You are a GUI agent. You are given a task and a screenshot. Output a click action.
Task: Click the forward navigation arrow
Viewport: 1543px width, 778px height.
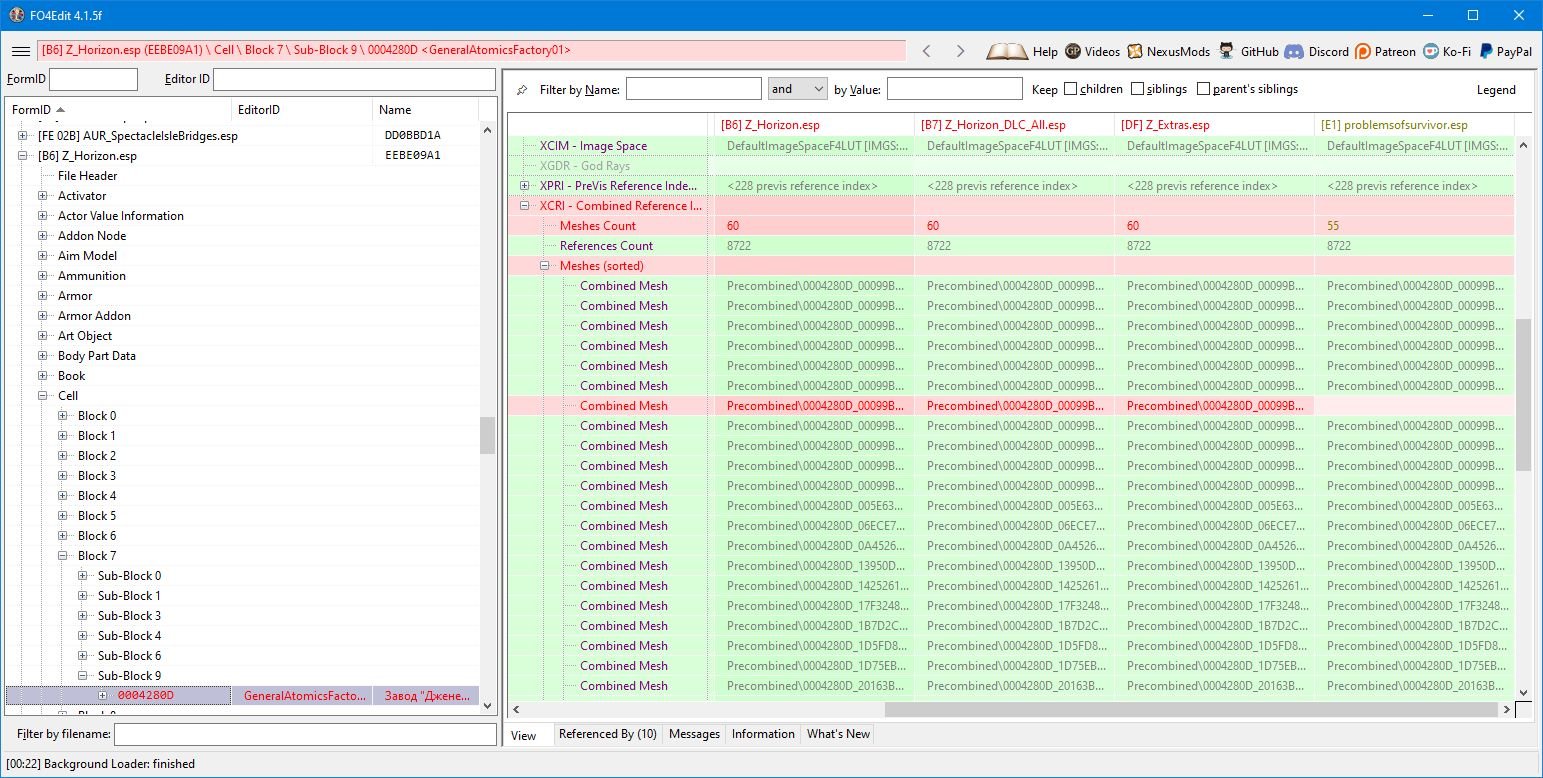[x=960, y=51]
